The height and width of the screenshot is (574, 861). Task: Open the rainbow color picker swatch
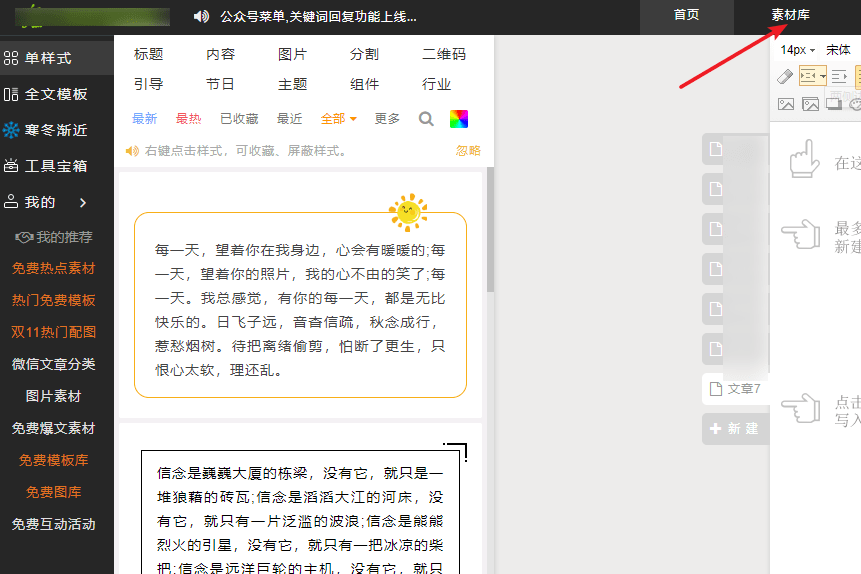(459, 119)
